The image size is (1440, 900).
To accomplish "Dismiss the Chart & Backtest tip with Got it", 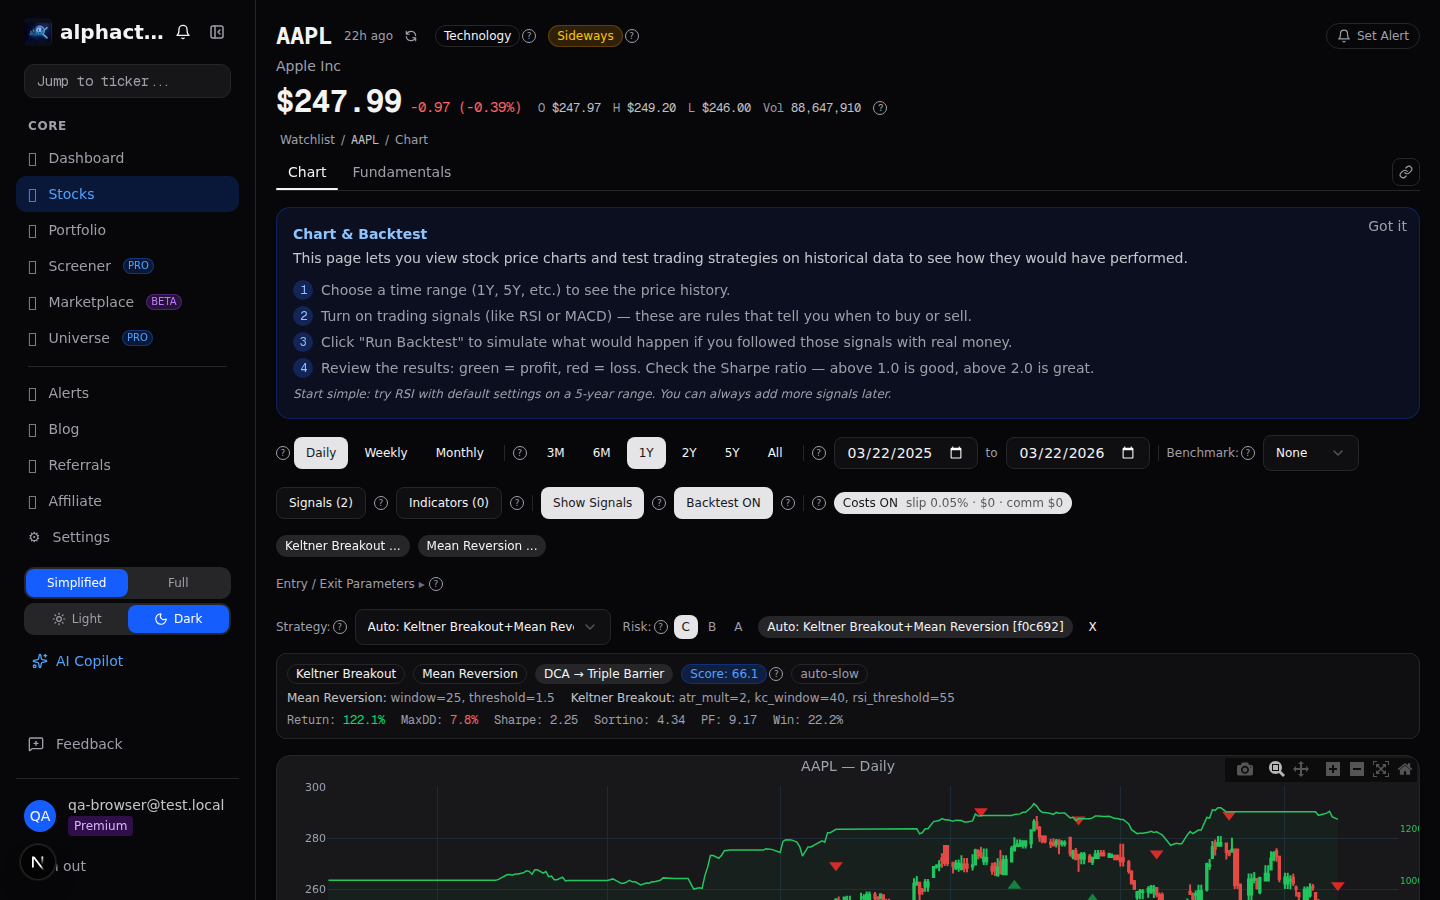I will click(x=1387, y=226).
